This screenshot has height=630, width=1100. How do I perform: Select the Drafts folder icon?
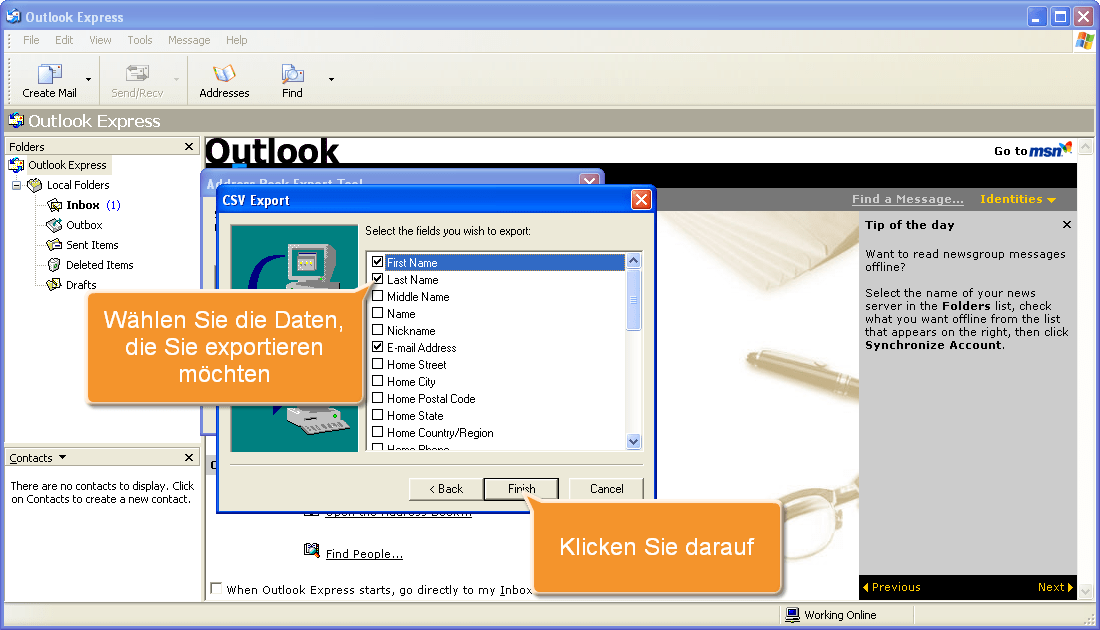coord(54,285)
